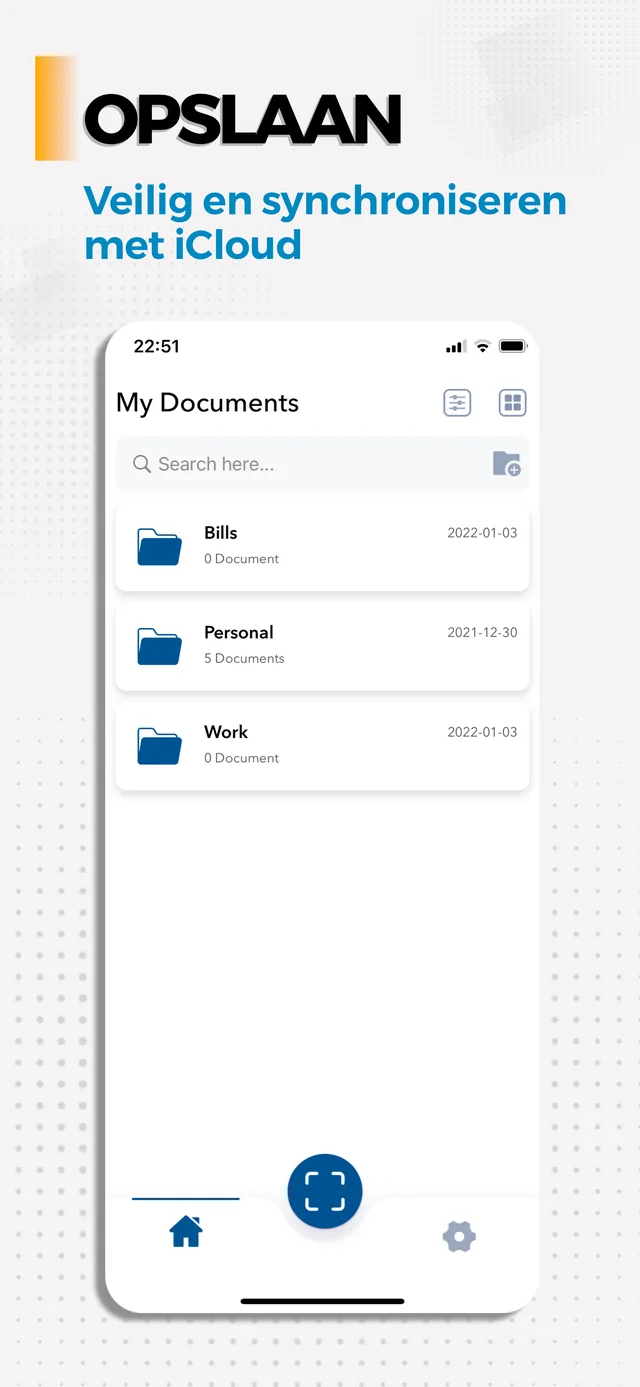Image resolution: width=640 pixels, height=1387 pixels.
Task: Select the Personal folder name
Action: point(239,632)
